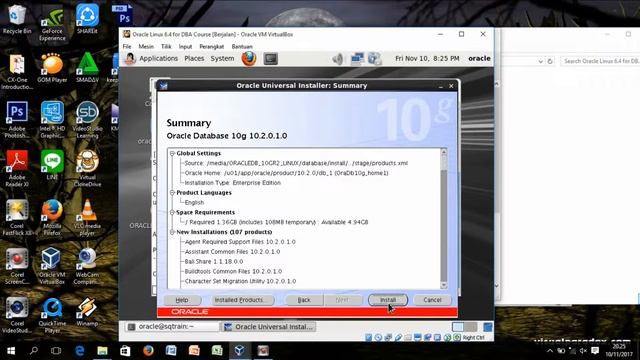Open the Mesin menu in VirtualBox
640x360 pixels.
(146, 47)
